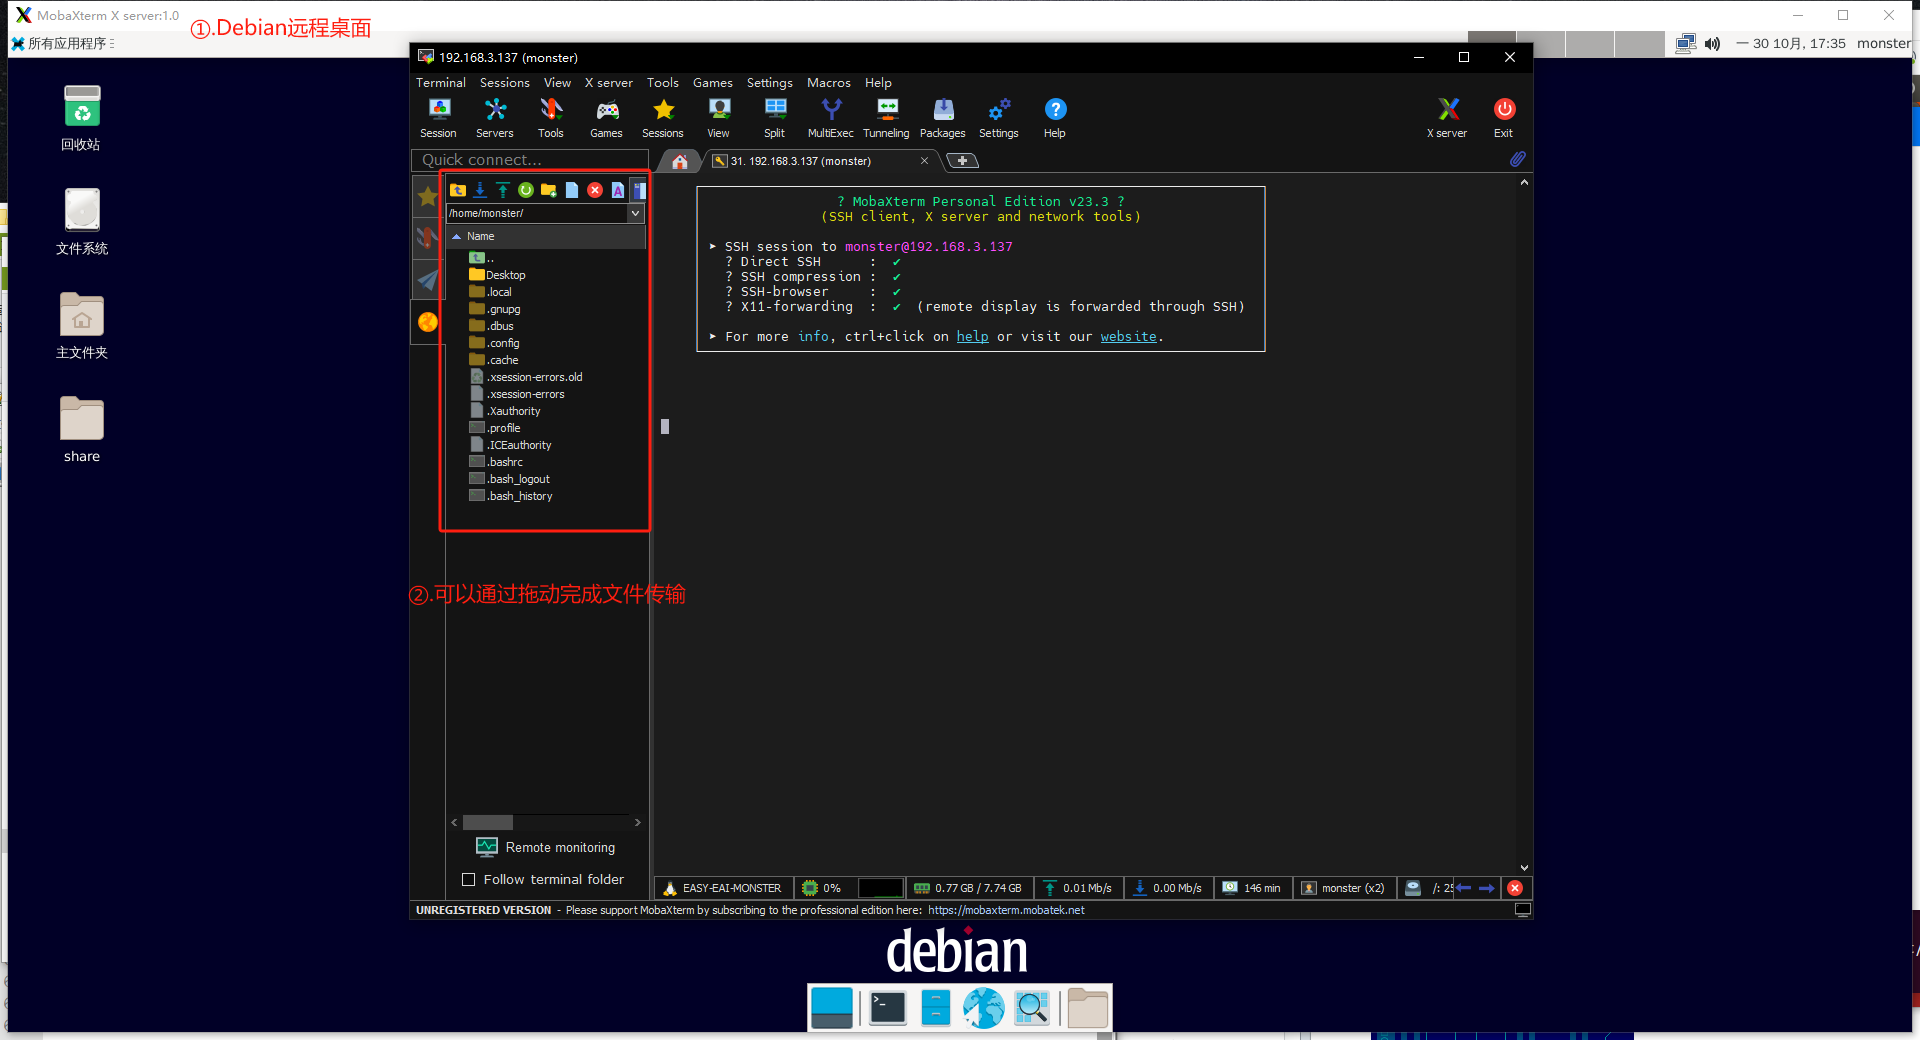
Task: Add a new terminal tab
Action: [962, 161]
